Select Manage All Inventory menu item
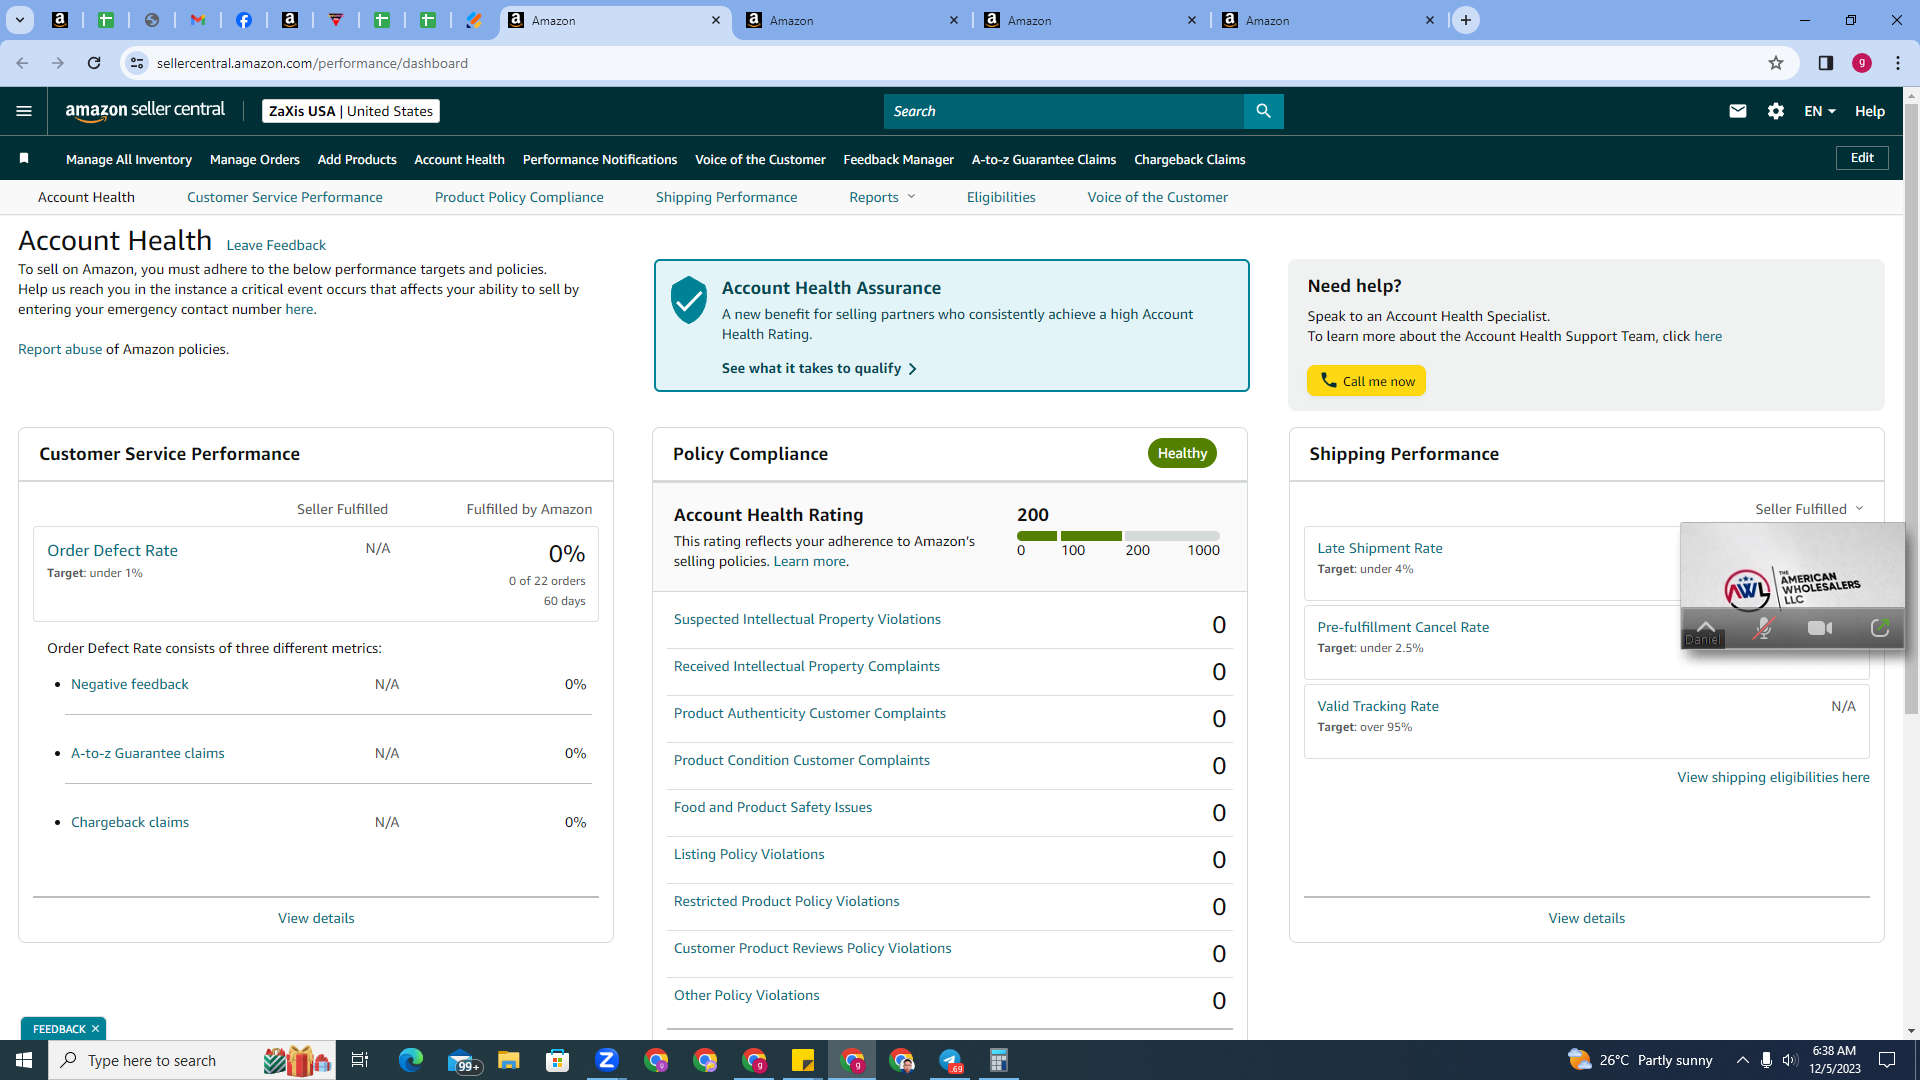The image size is (1920, 1080). click(129, 159)
